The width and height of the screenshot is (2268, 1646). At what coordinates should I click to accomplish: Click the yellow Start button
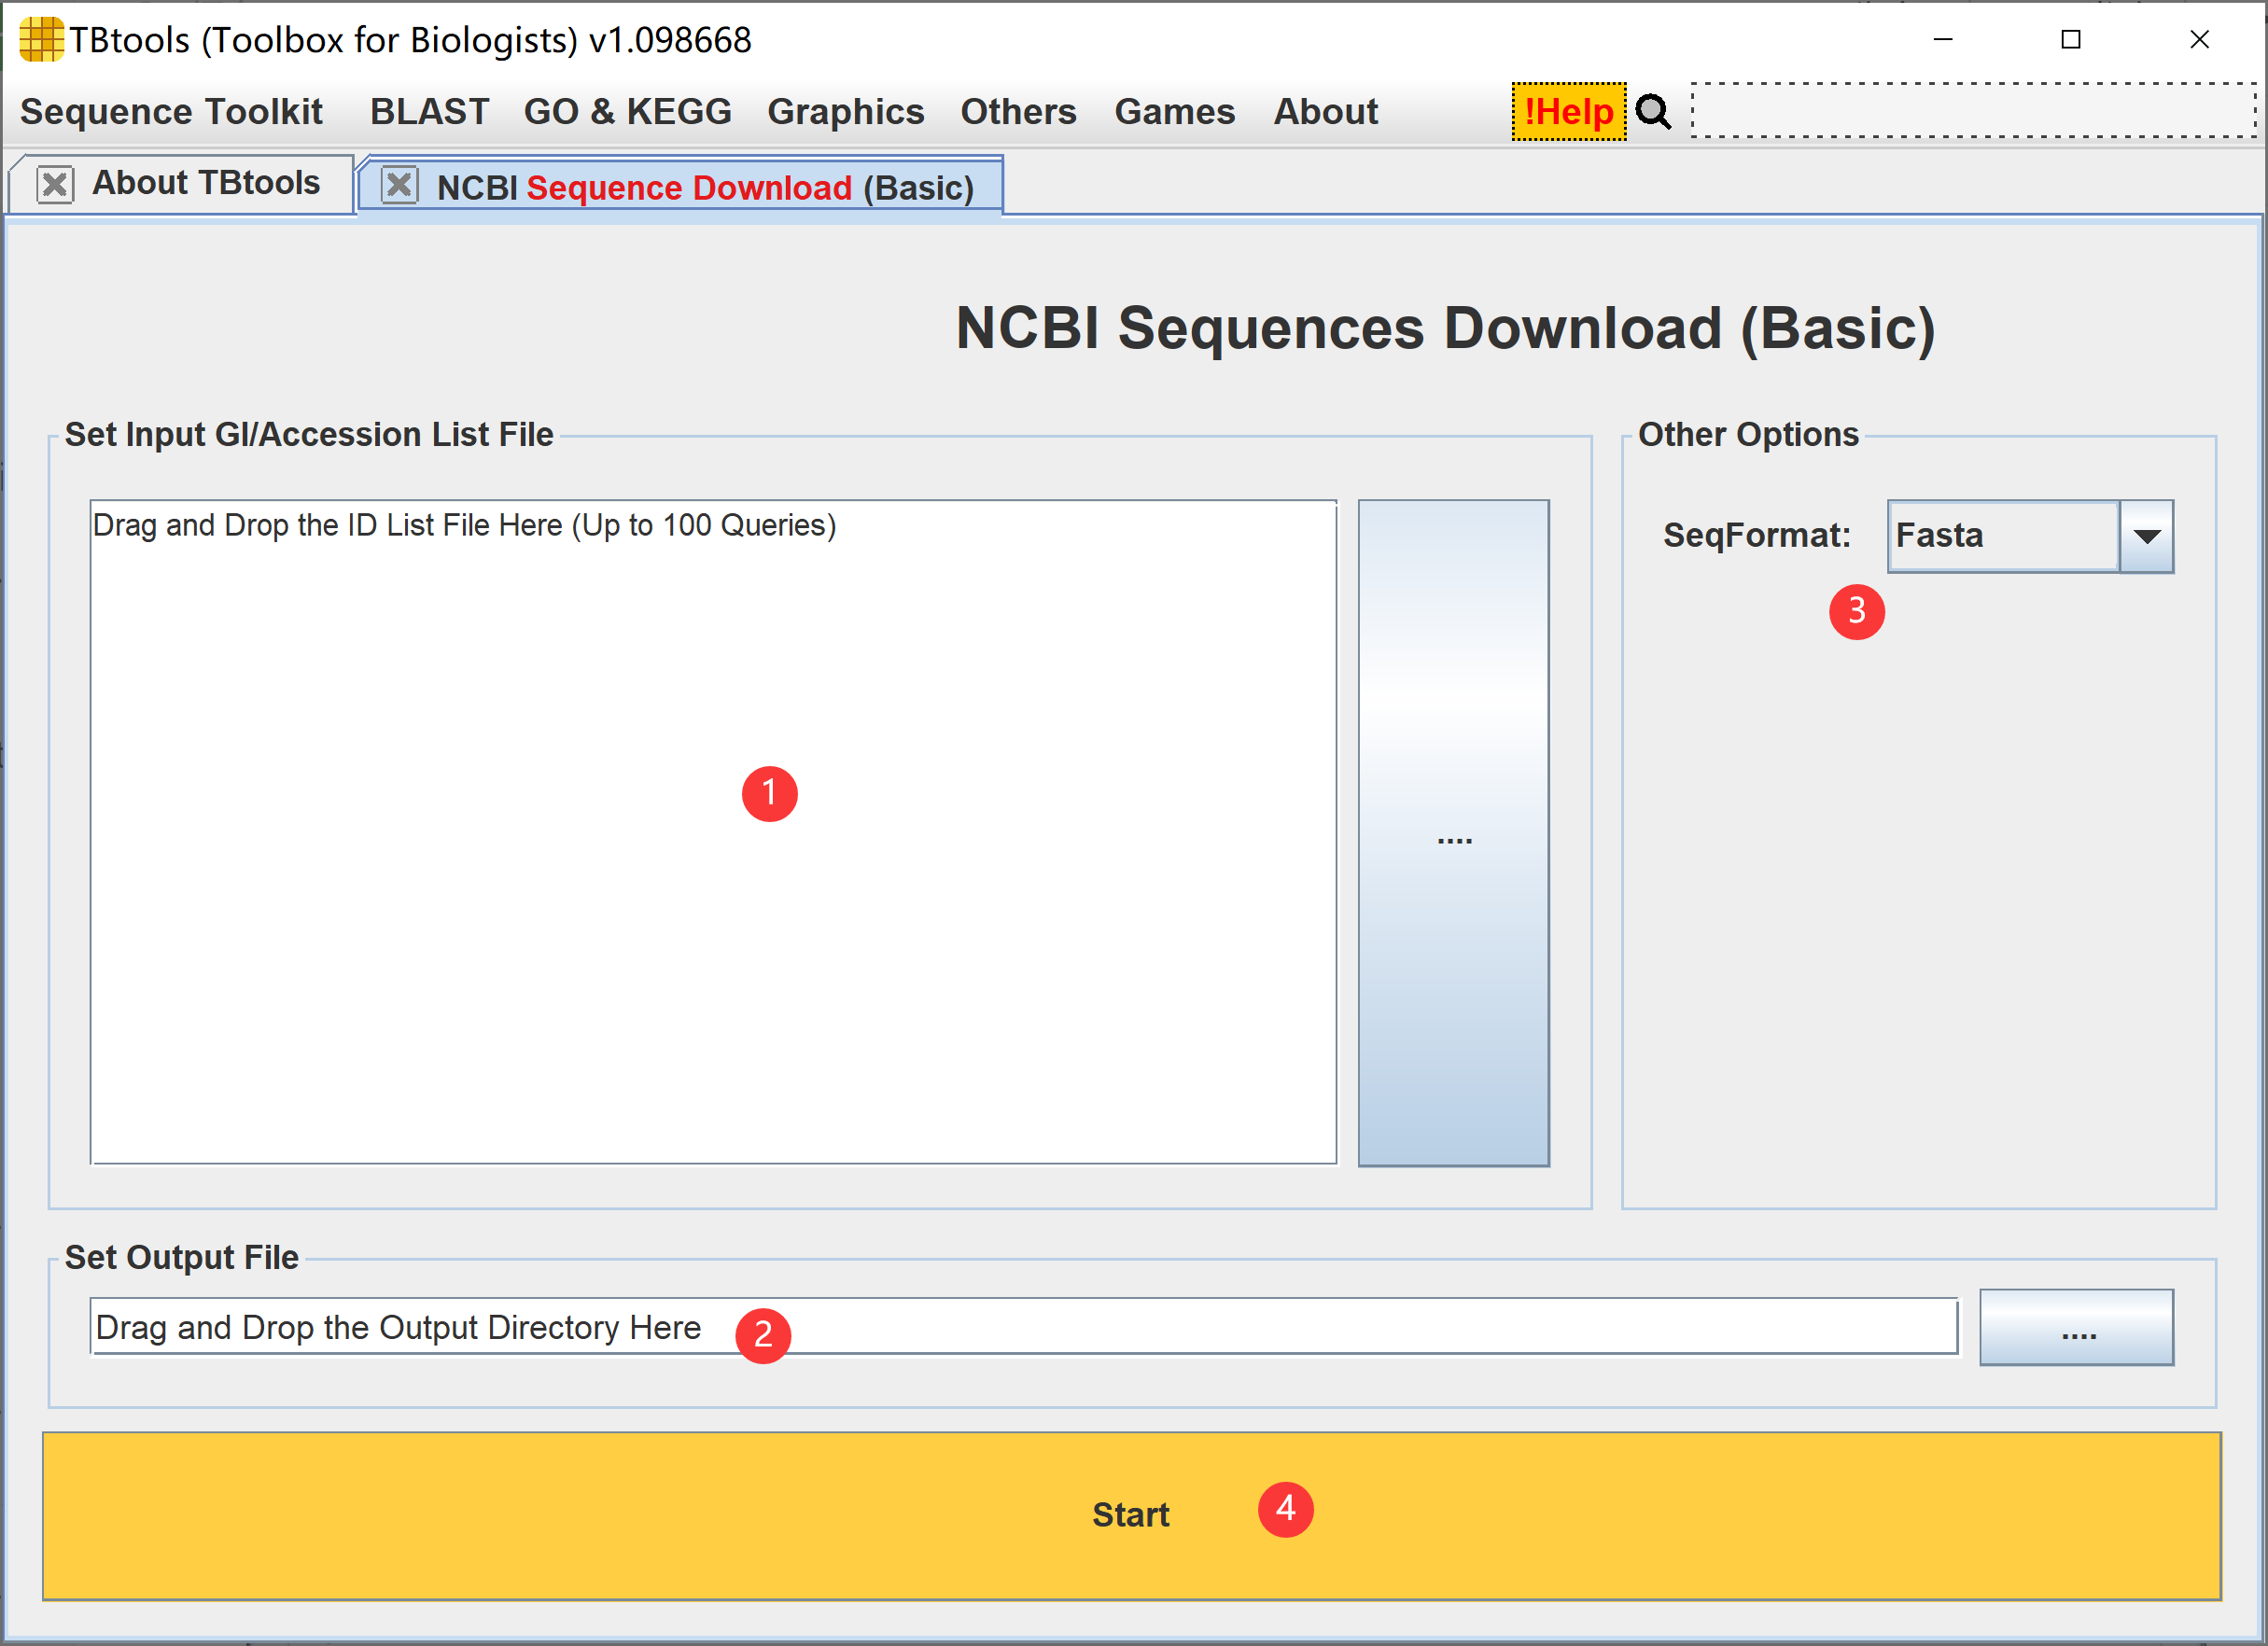point(1132,1516)
